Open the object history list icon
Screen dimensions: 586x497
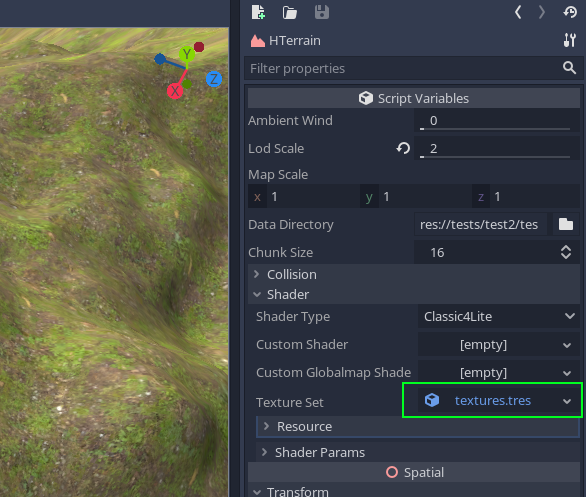(570, 12)
